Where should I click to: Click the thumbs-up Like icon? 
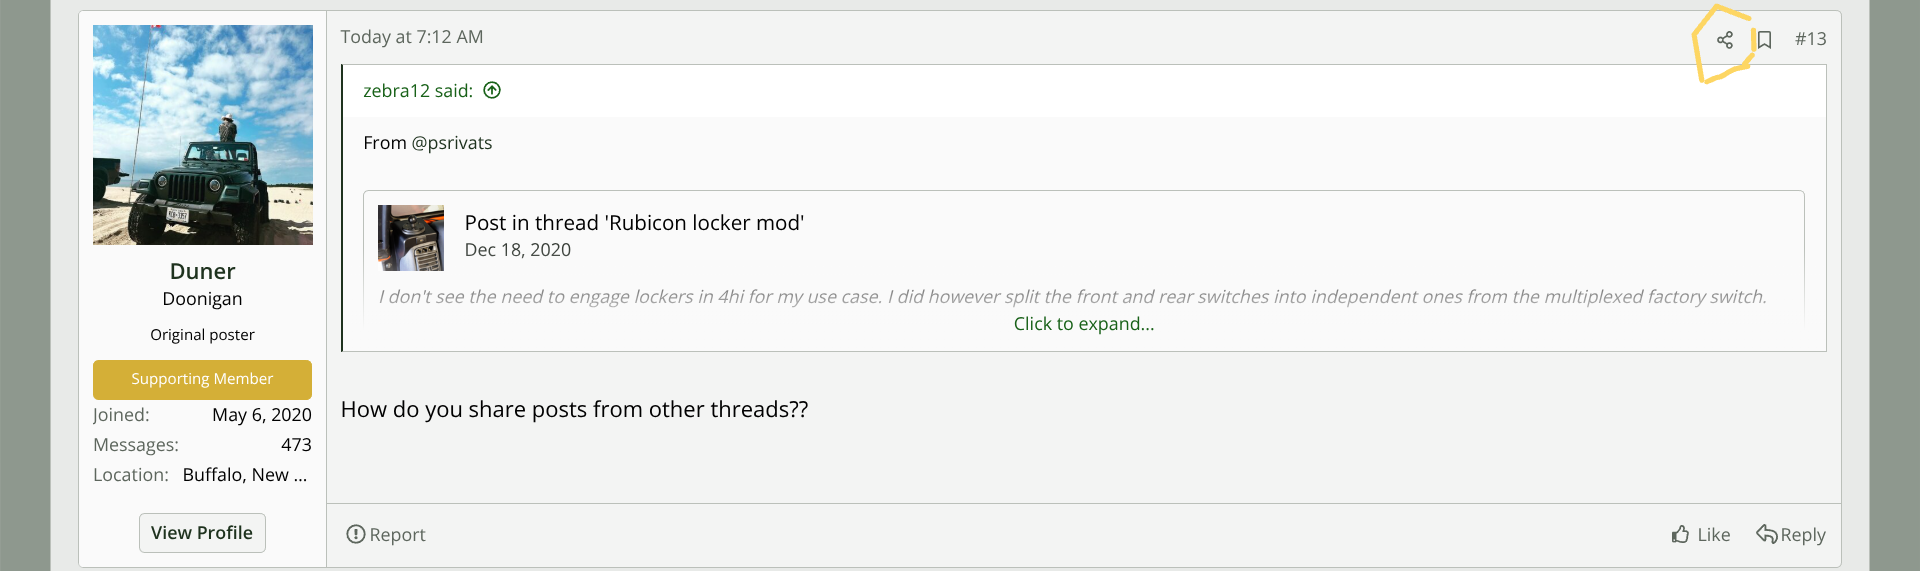point(1680,534)
